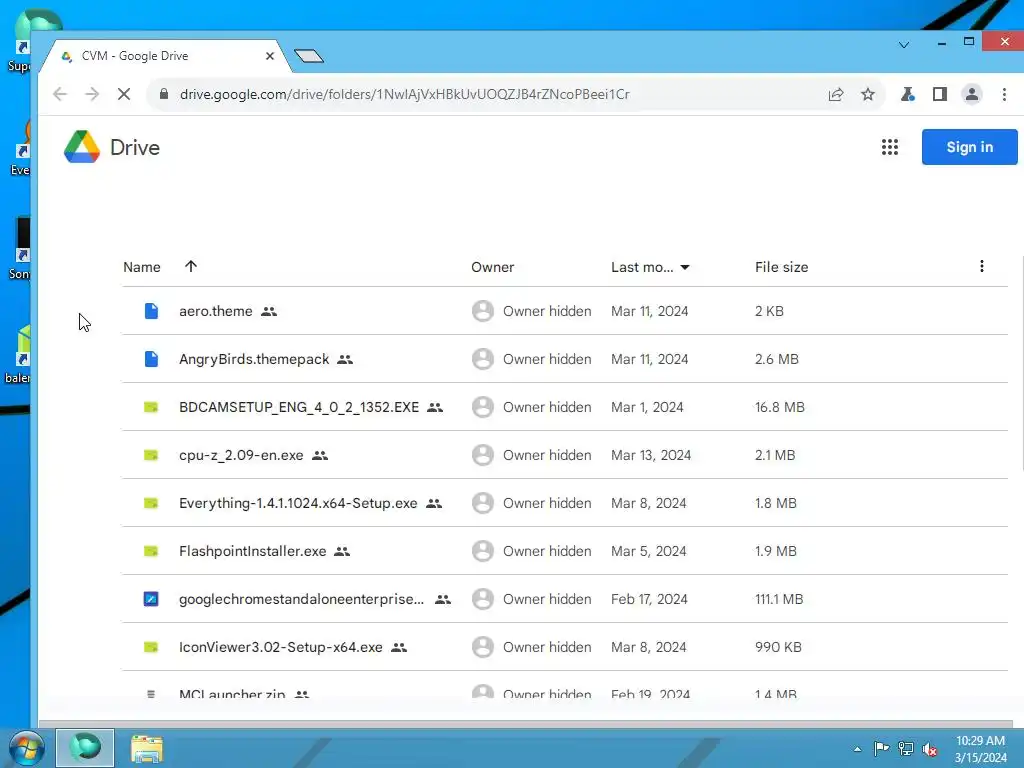Image resolution: width=1024 pixels, height=768 pixels.
Task: Click the 16.8 MB file size
Action: 780,407
